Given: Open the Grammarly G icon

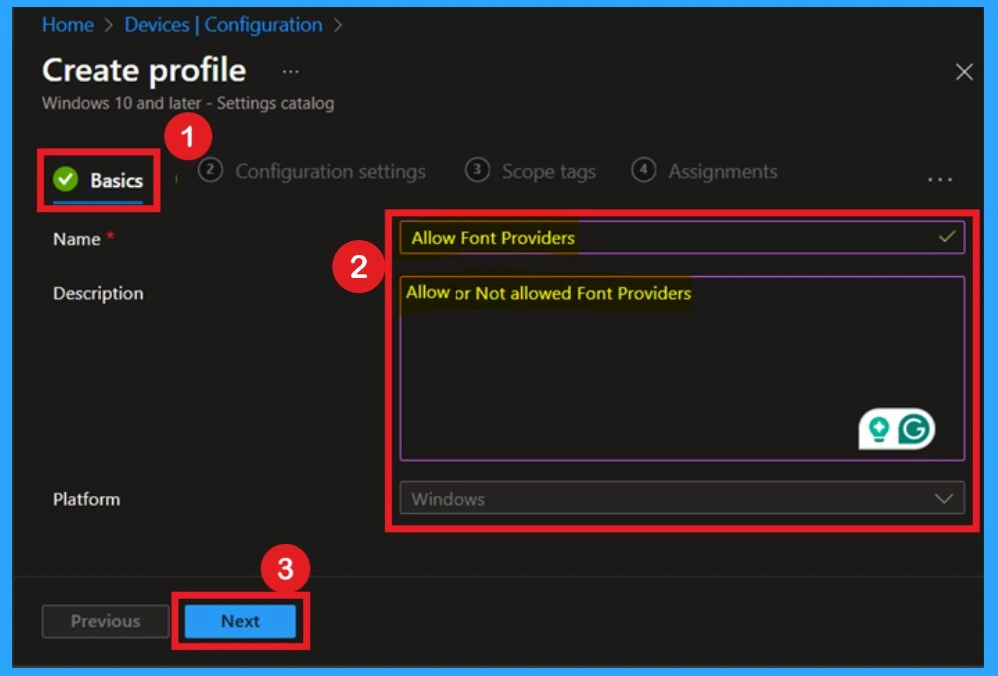Looking at the screenshot, I should click(x=914, y=429).
